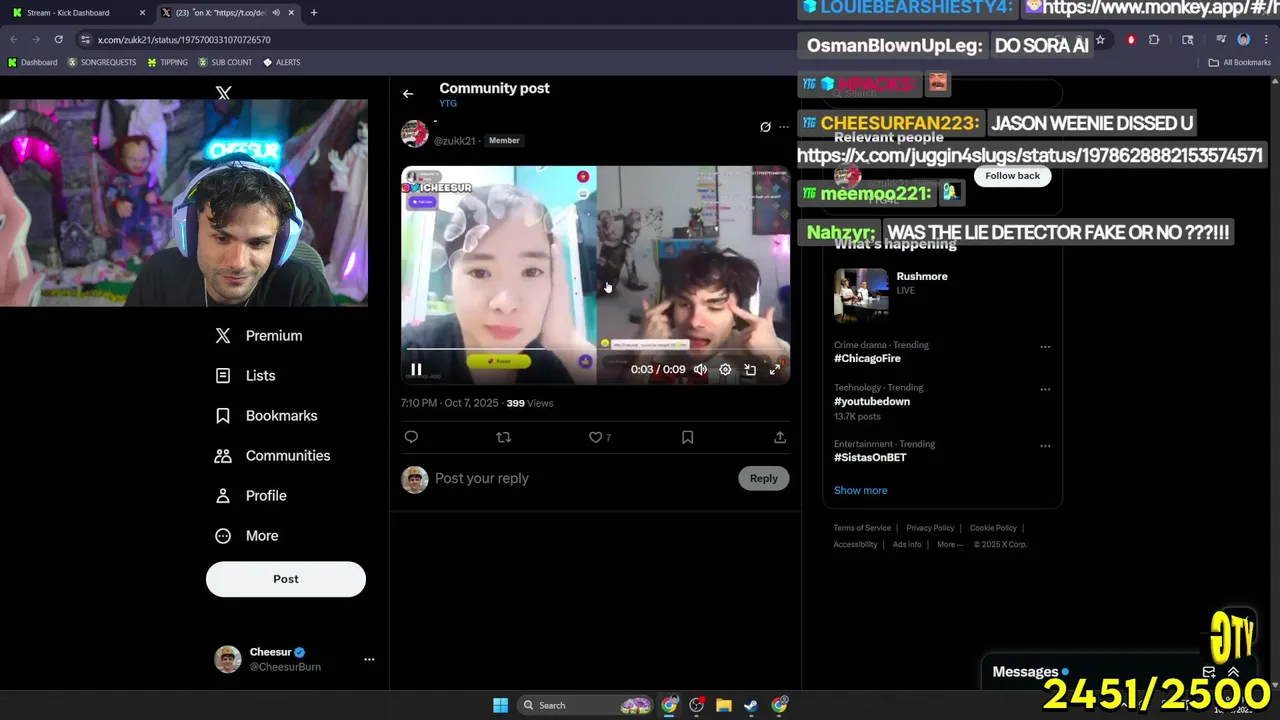The image size is (1280, 720).
Task: Open the Privacy Policy link
Action: pos(930,528)
